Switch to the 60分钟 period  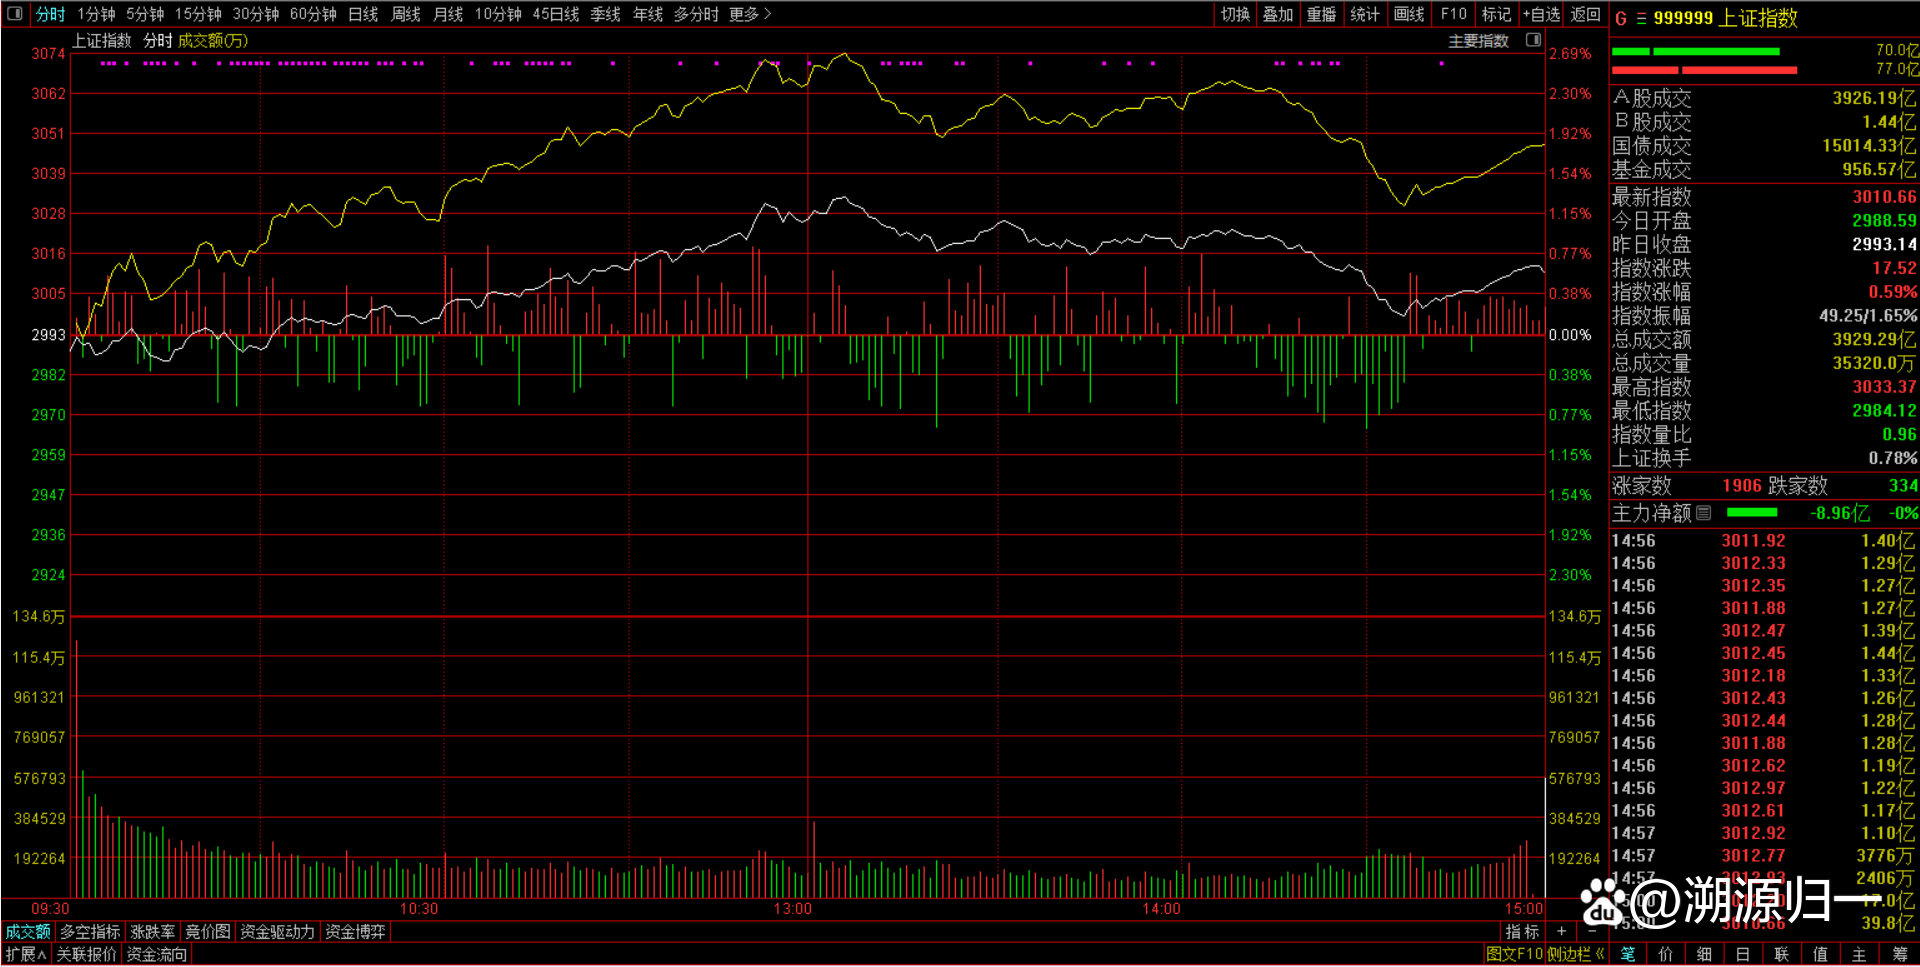coord(313,14)
